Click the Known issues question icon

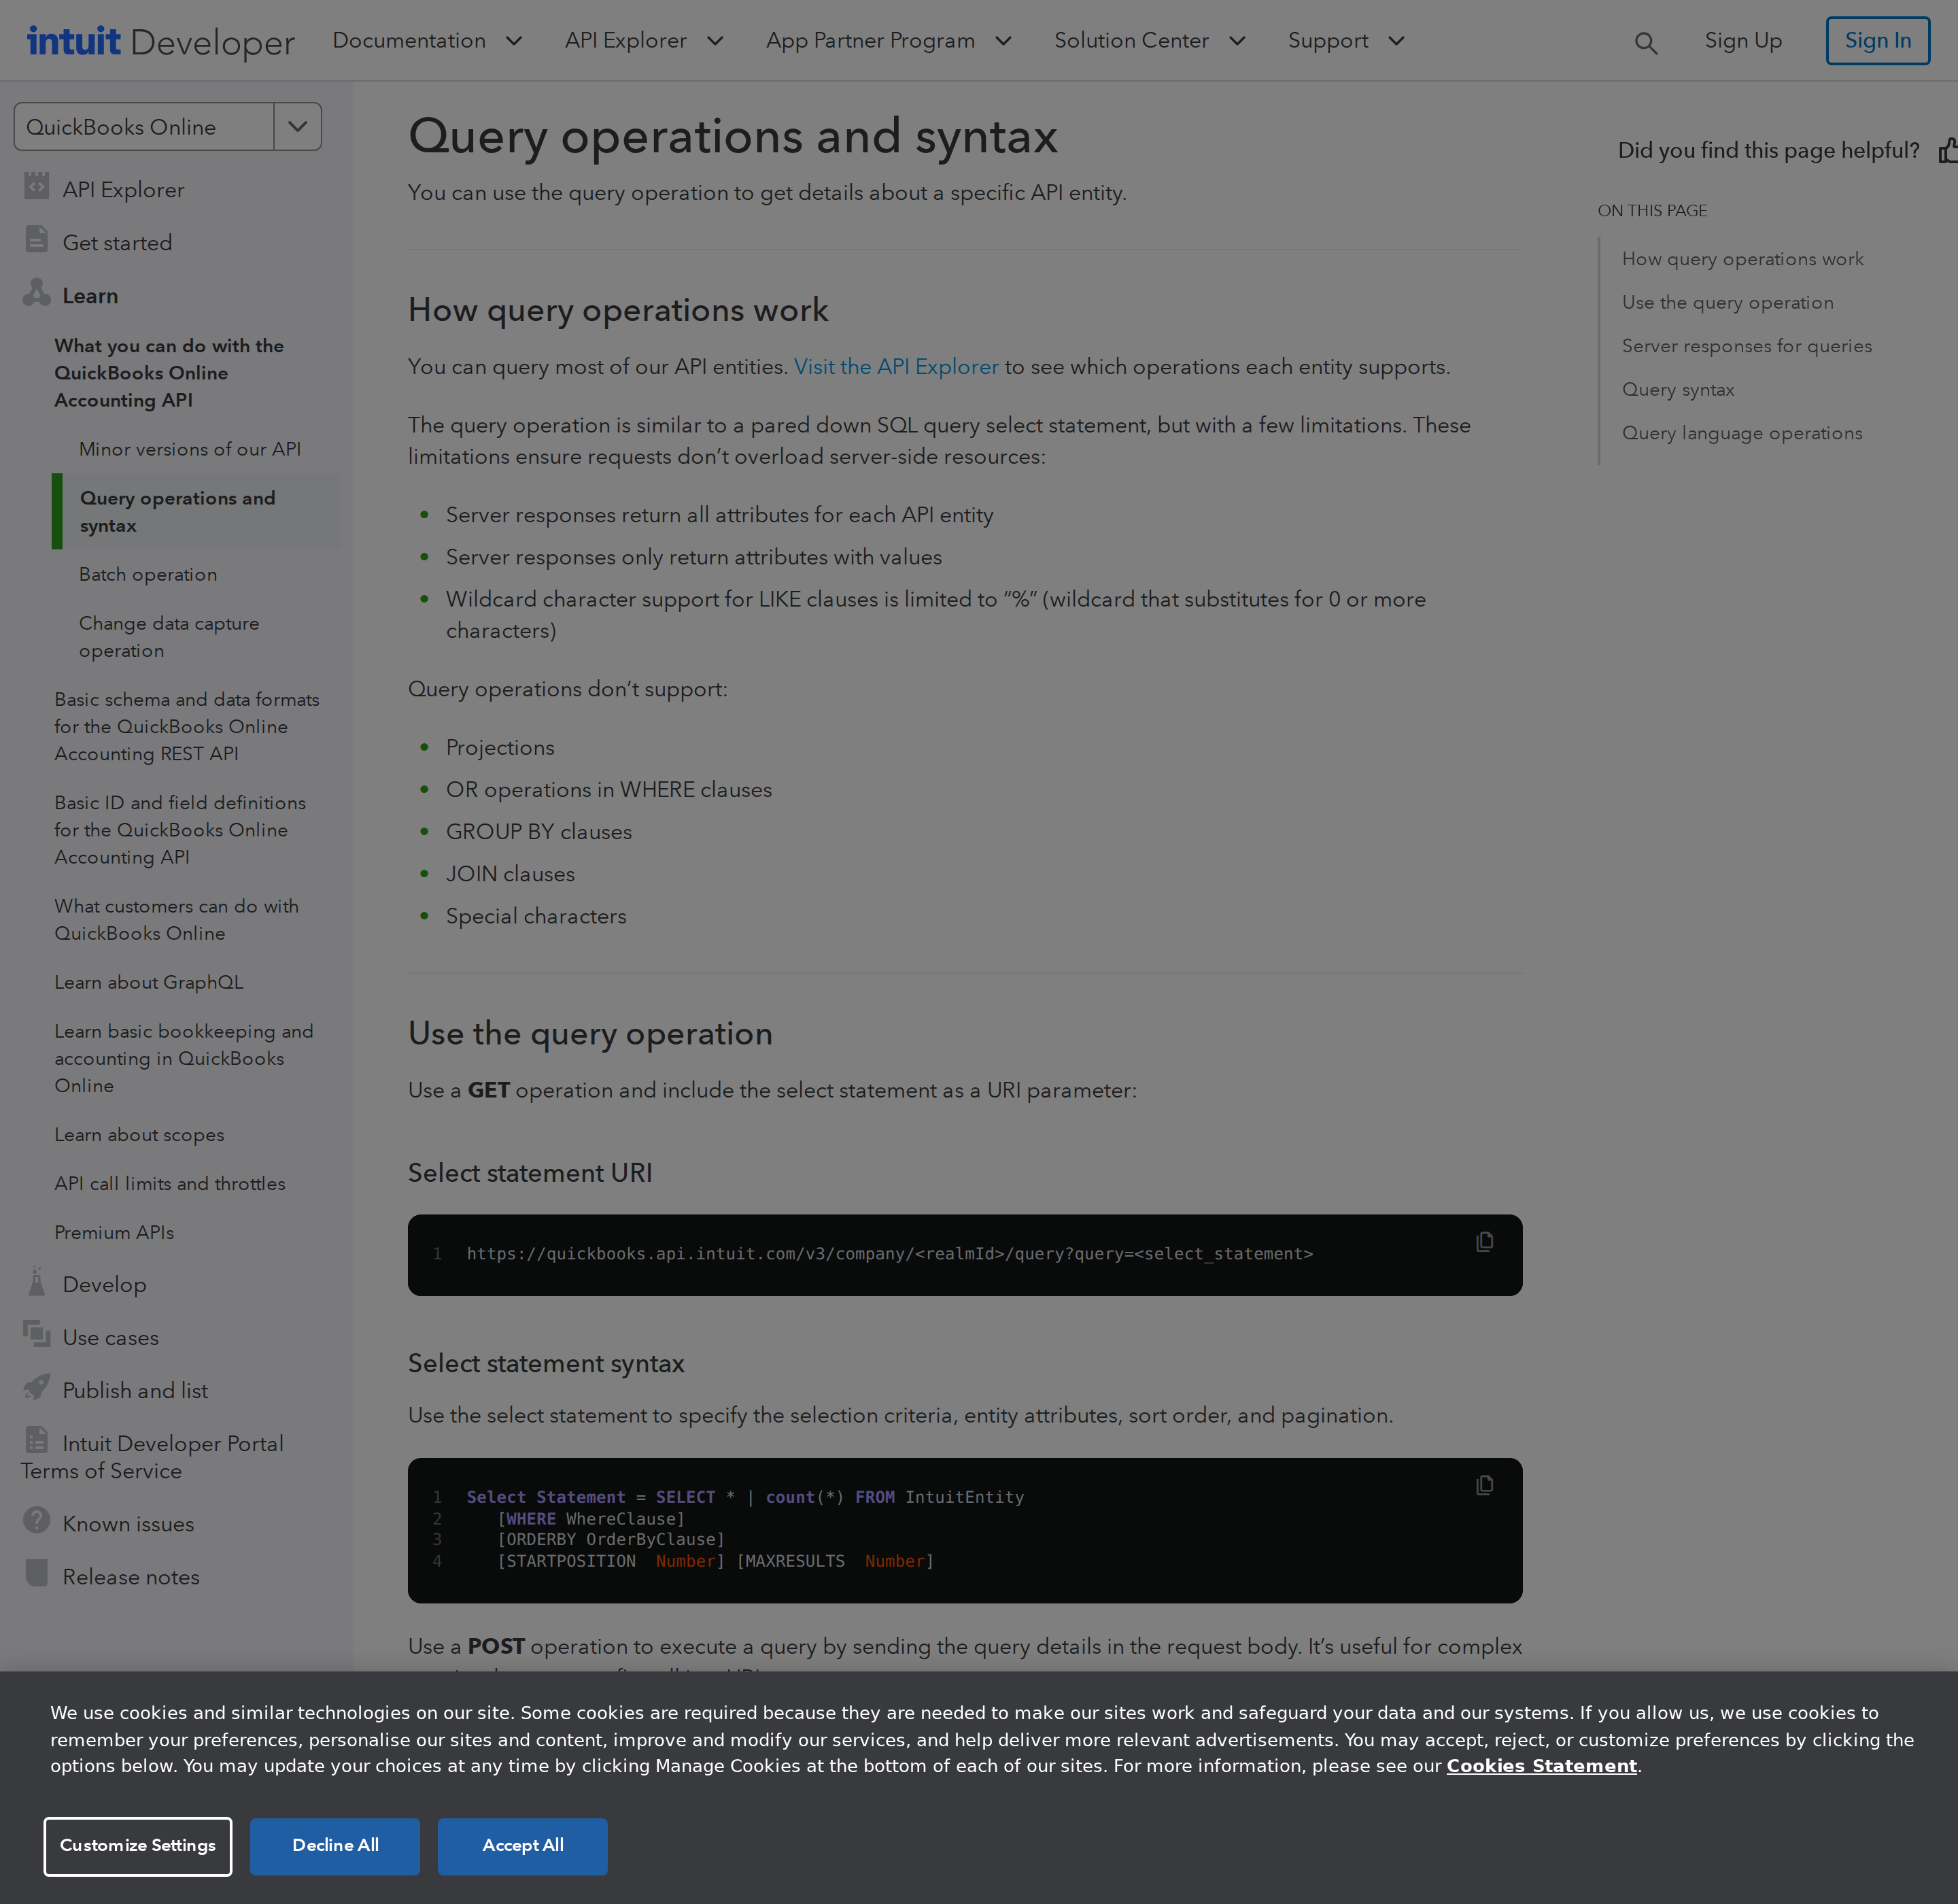[36, 1520]
